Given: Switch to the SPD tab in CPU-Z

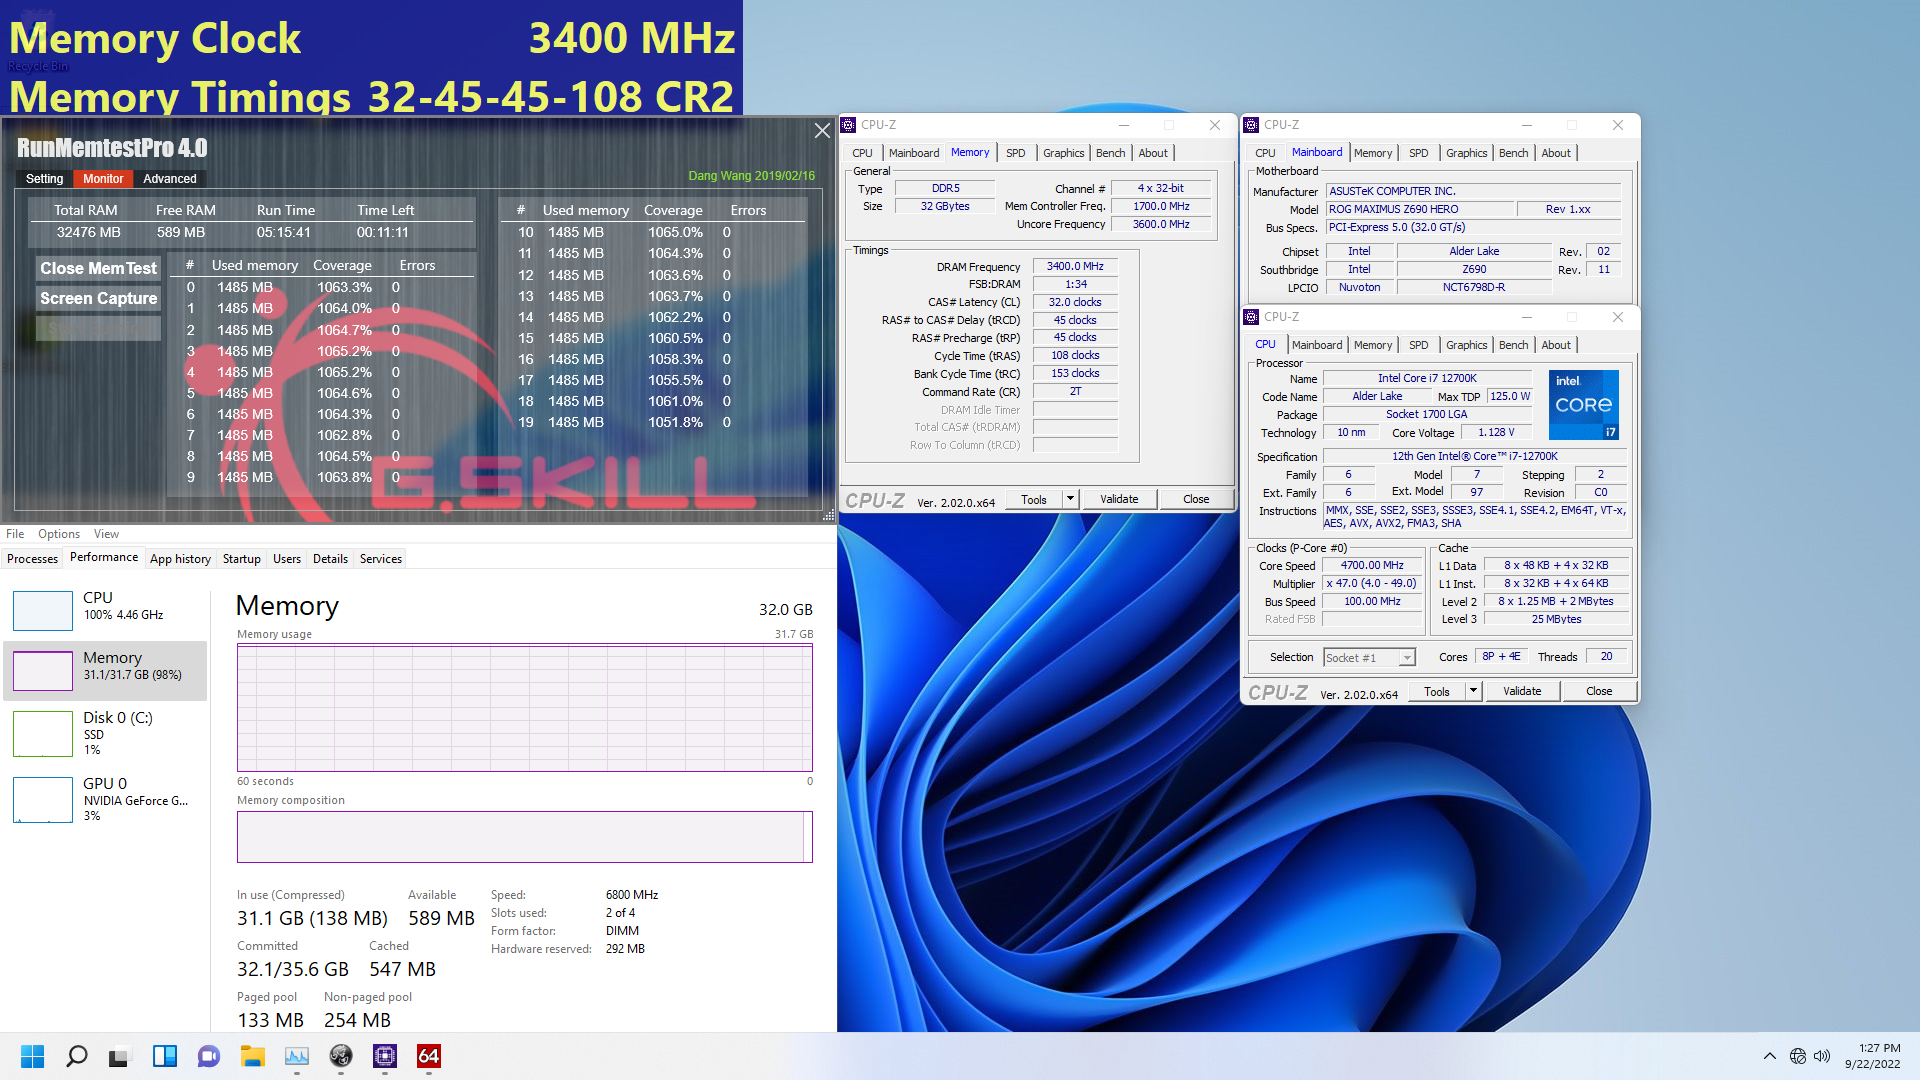Looking at the screenshot, I should [1016, 152].
